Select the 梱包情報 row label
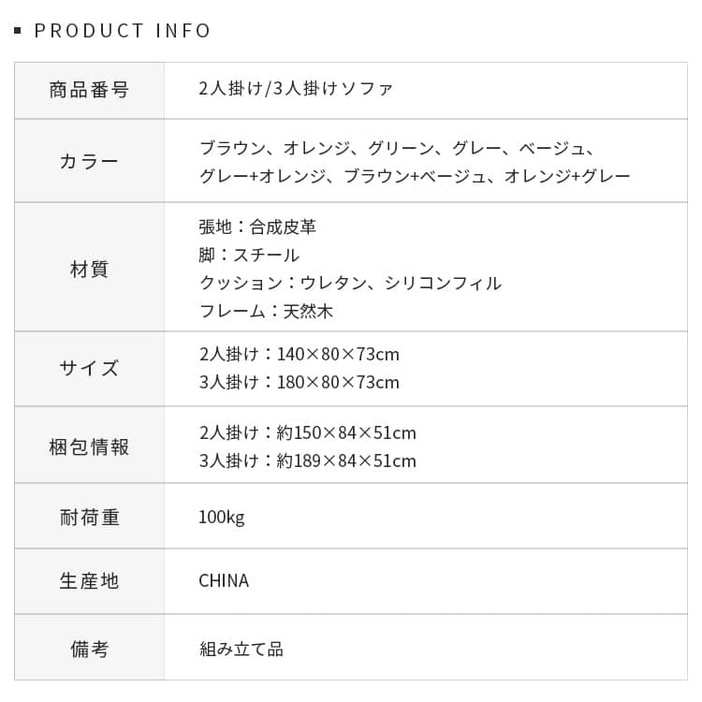 point(89,447)
